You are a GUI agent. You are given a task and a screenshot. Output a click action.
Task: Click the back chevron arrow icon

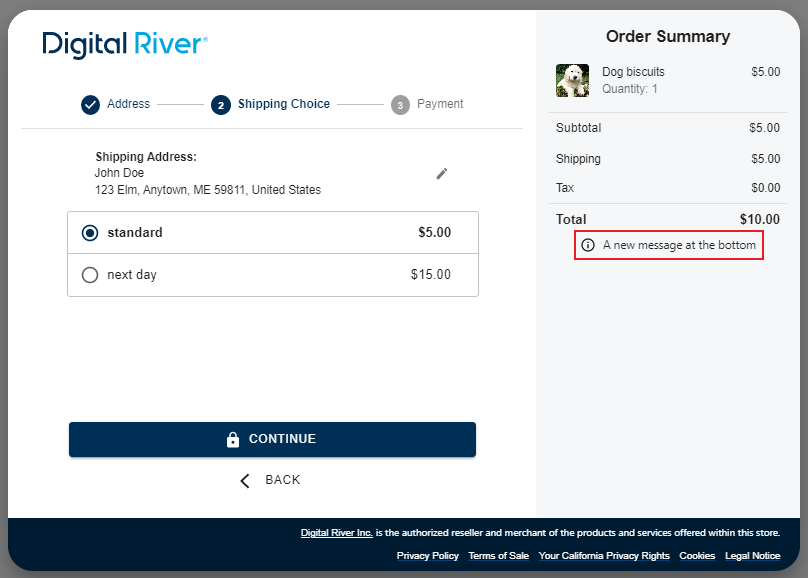[245, 481]
